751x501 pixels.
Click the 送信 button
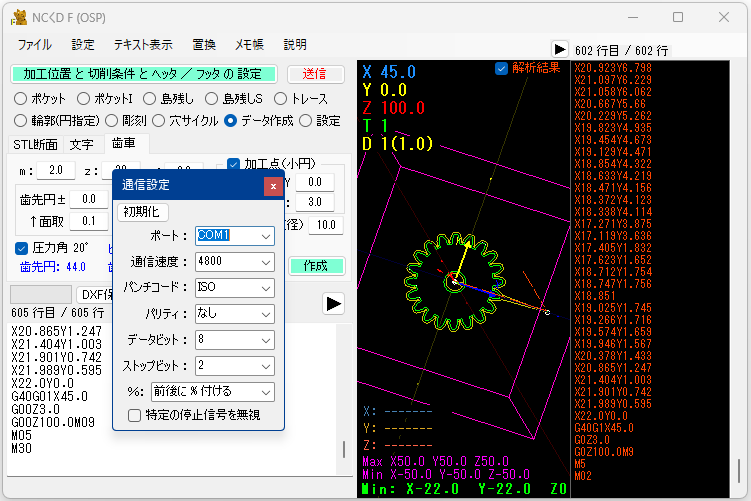click(315, 74)
